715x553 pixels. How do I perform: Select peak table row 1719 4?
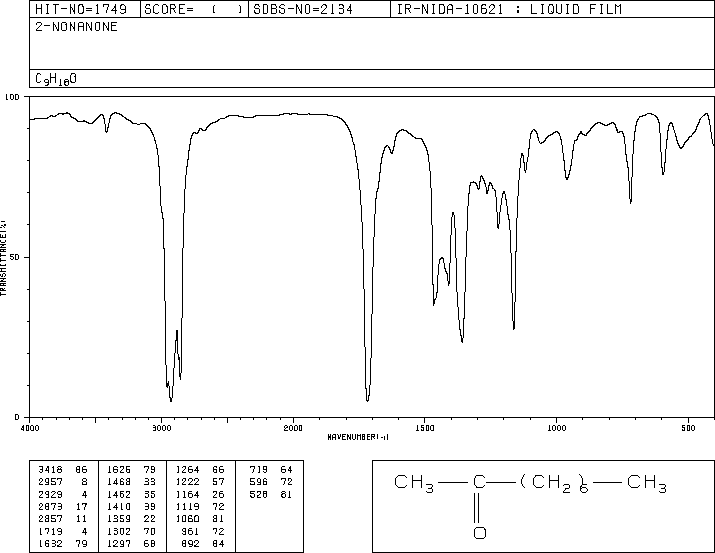(x=62, y=532)
